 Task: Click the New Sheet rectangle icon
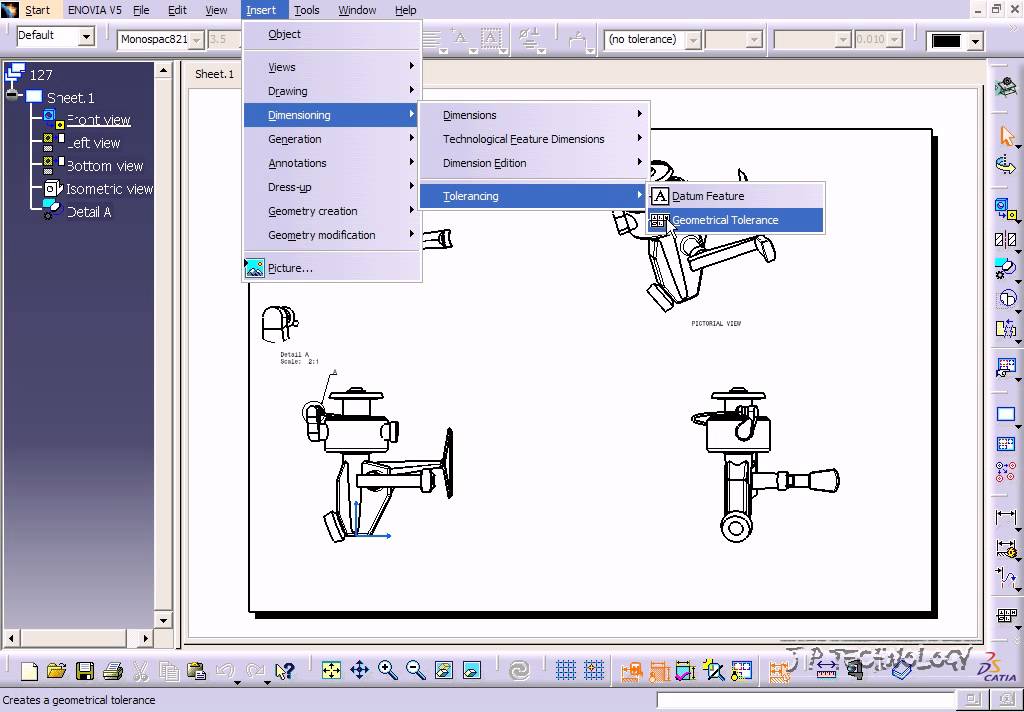pos(1006,414)
